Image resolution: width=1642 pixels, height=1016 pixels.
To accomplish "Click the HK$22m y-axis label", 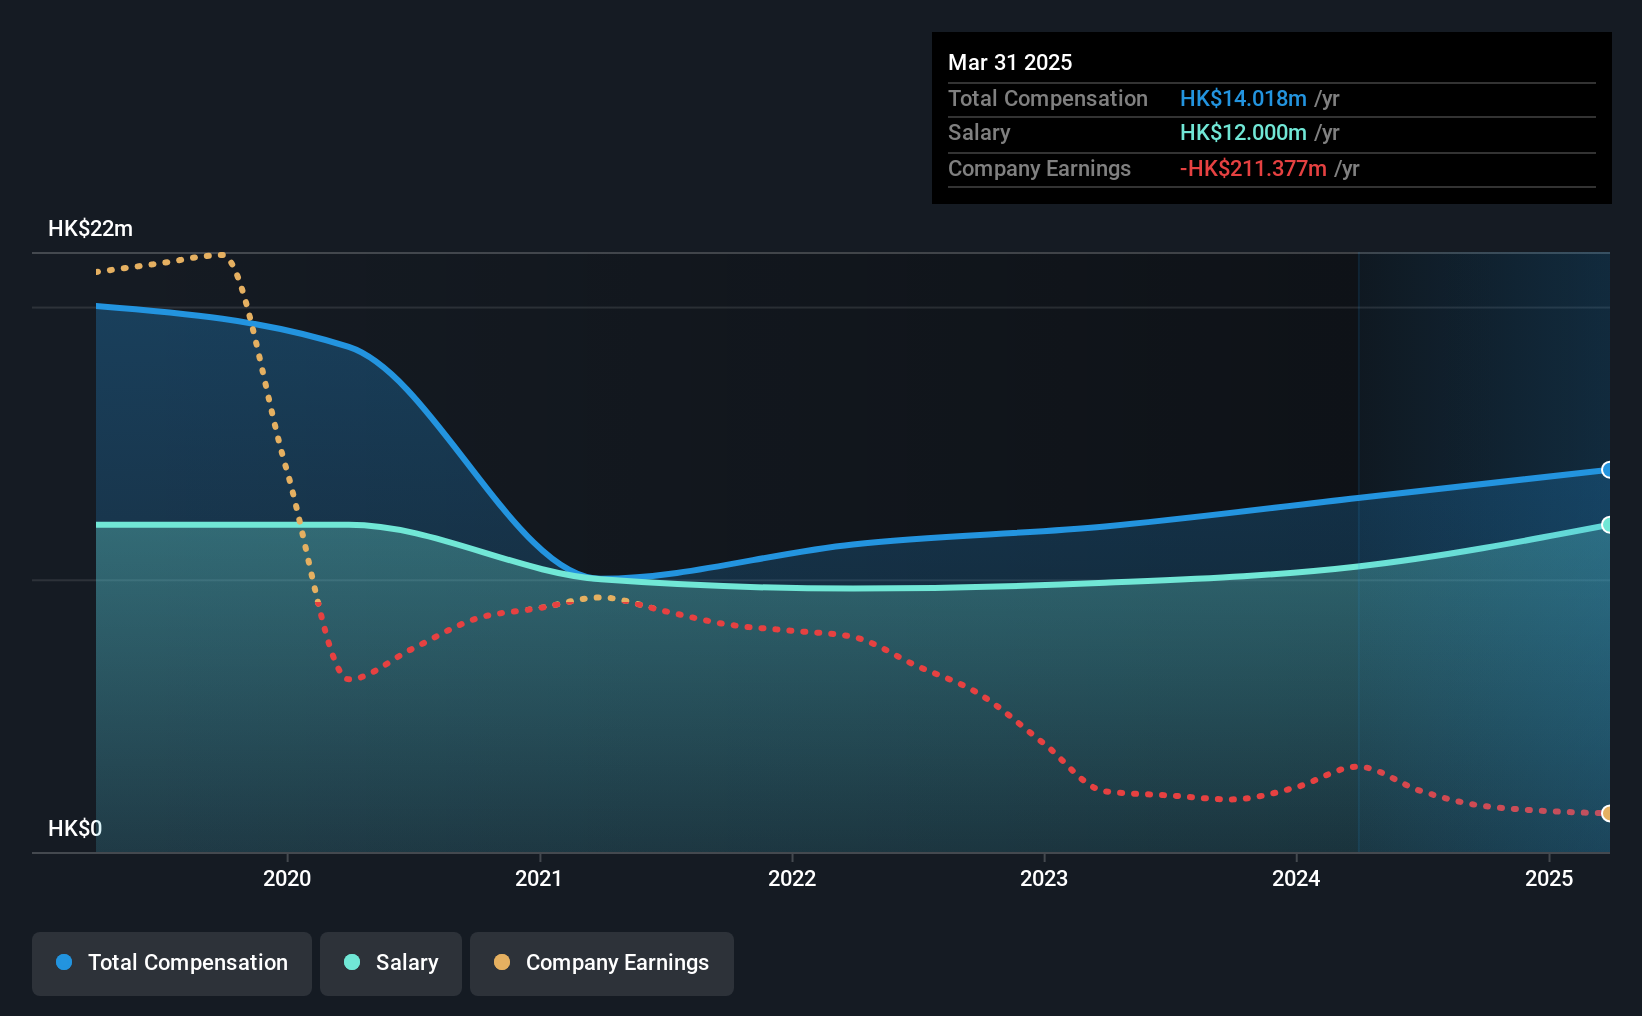I will click(x=90, y=229).
